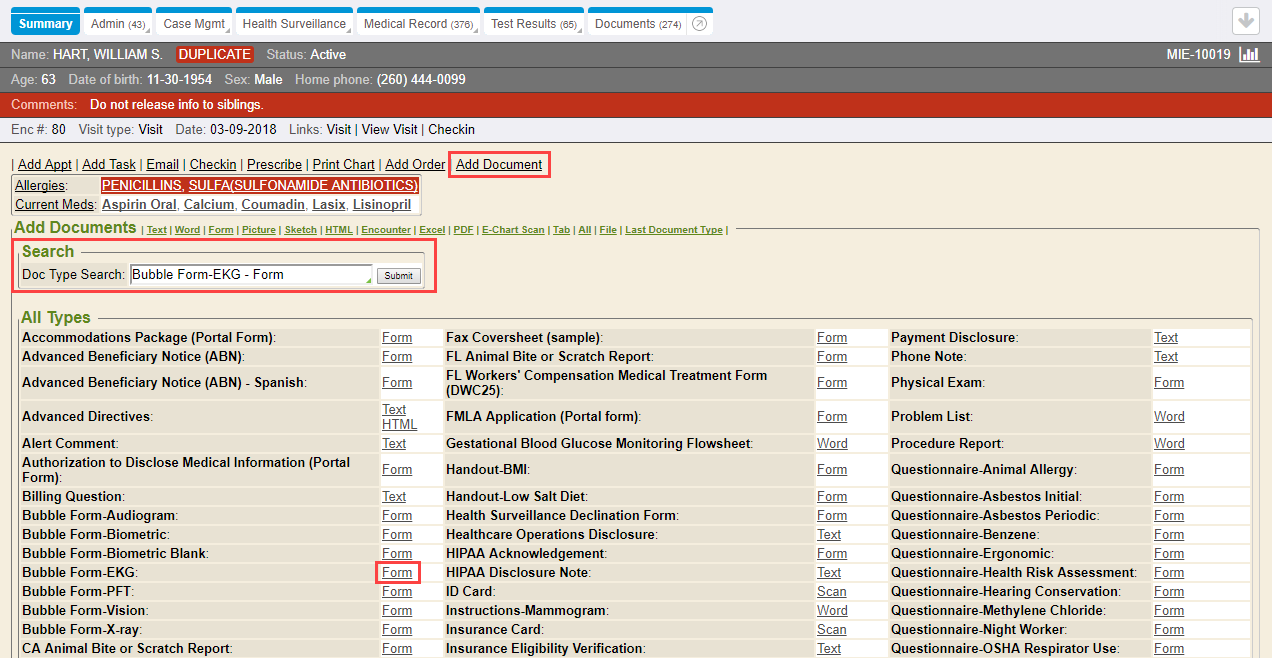1272x658 pixels.
Task: Click the Print Chart link
Action: [x=343, y=165]
